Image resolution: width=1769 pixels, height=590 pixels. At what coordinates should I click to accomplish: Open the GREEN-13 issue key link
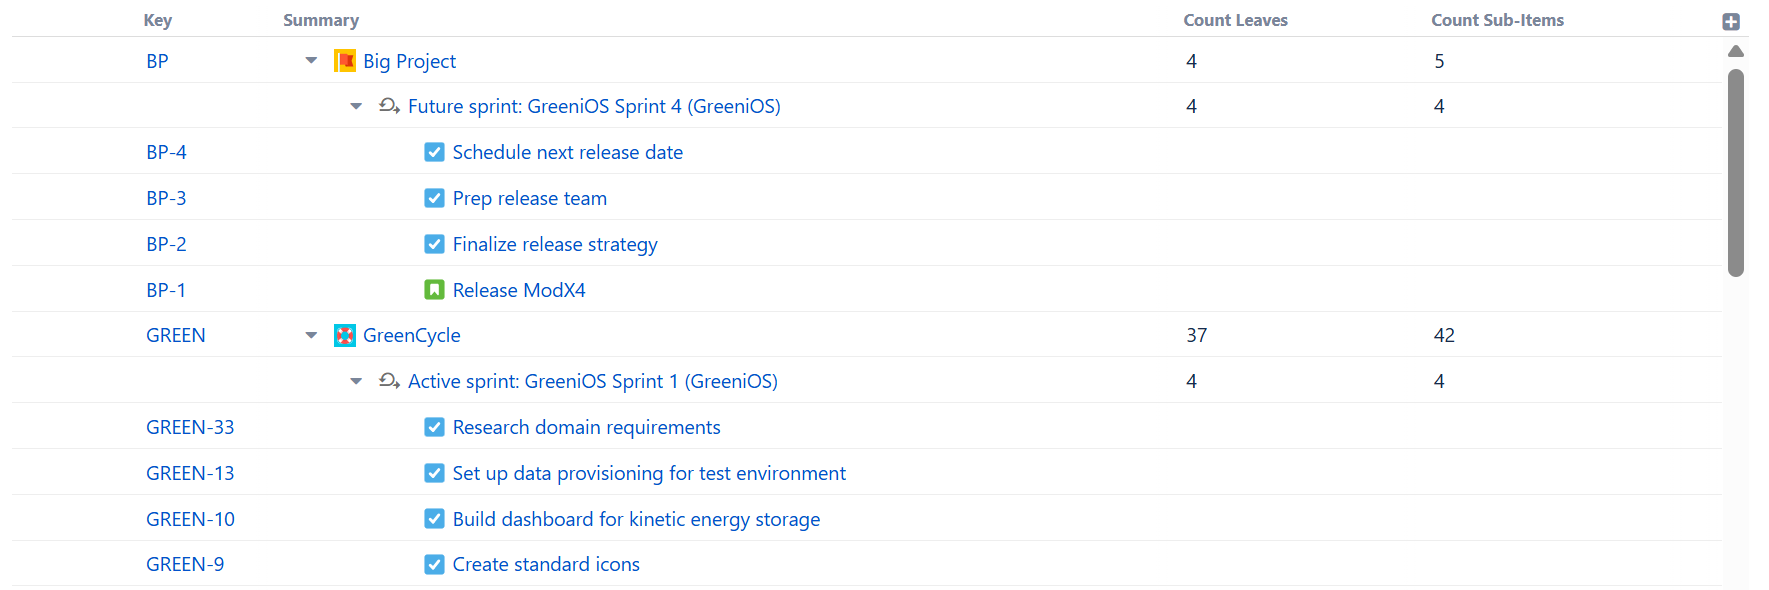click(190, 473)
